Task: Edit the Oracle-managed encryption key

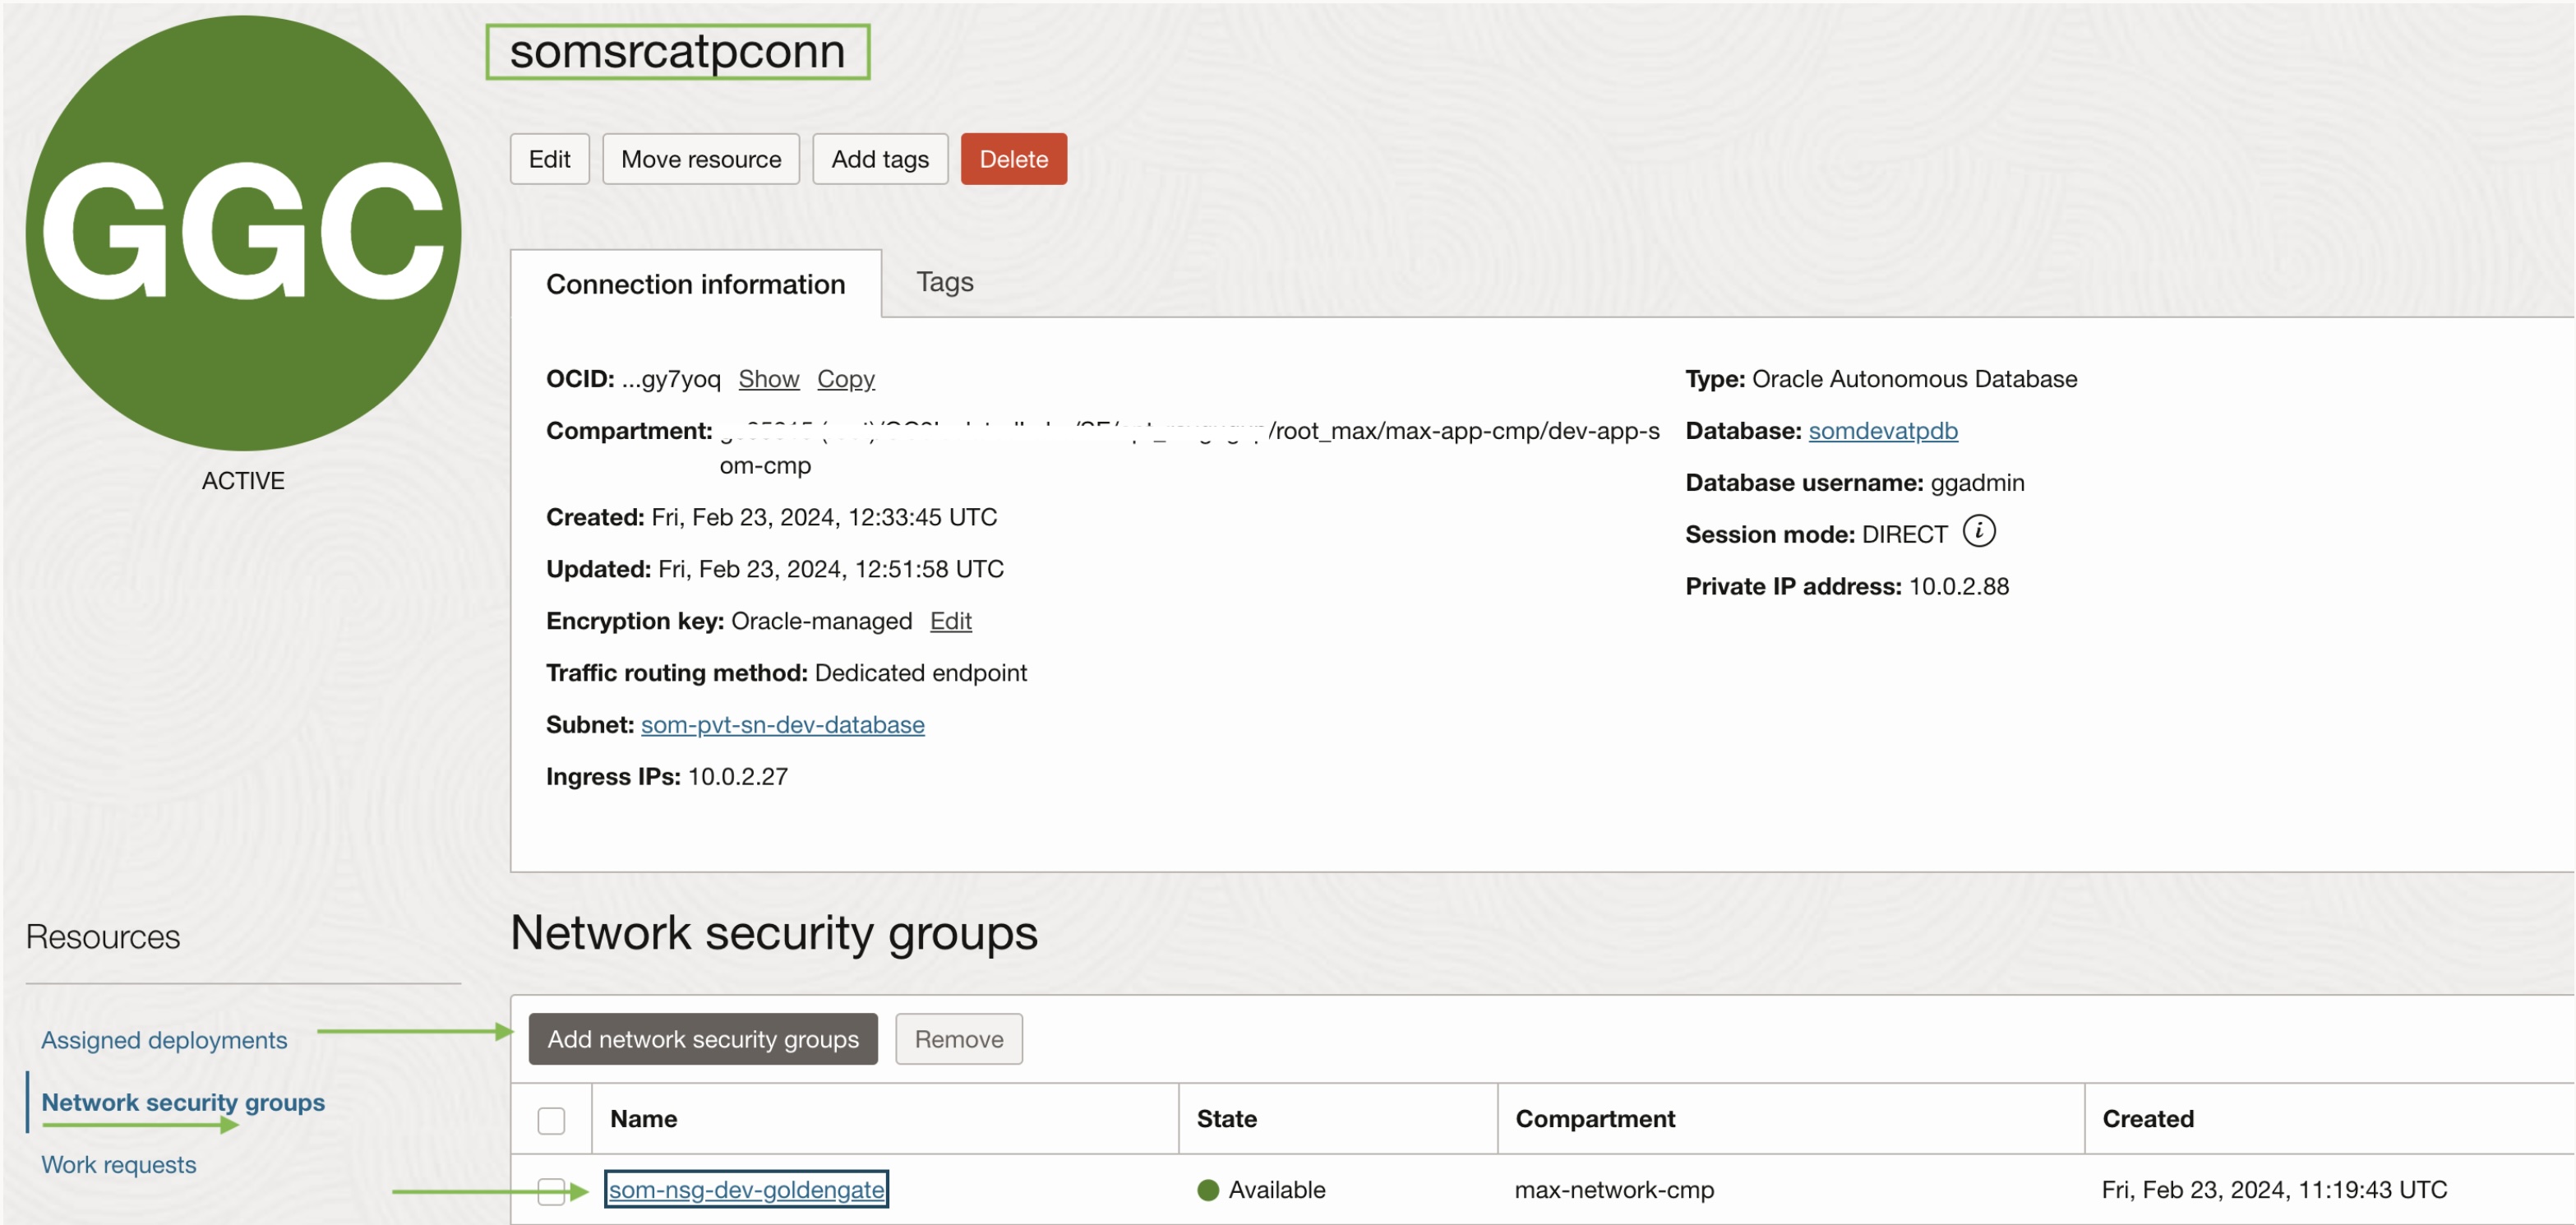Action: tap(950, 621)
